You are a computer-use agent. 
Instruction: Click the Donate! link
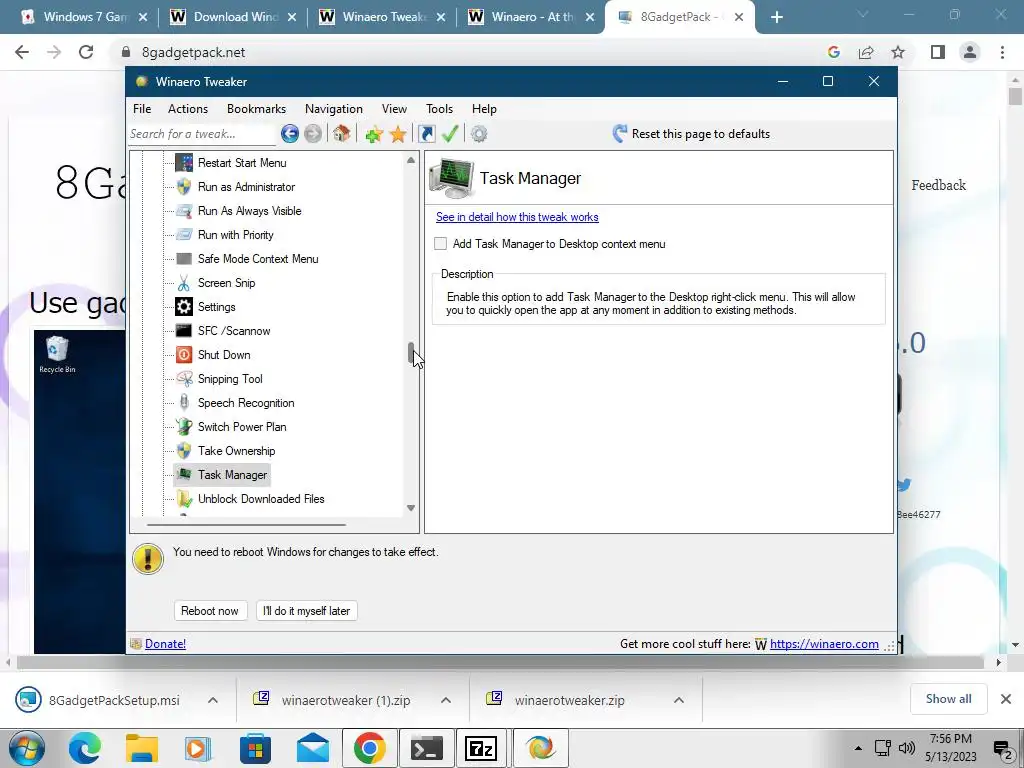[165, 644]
